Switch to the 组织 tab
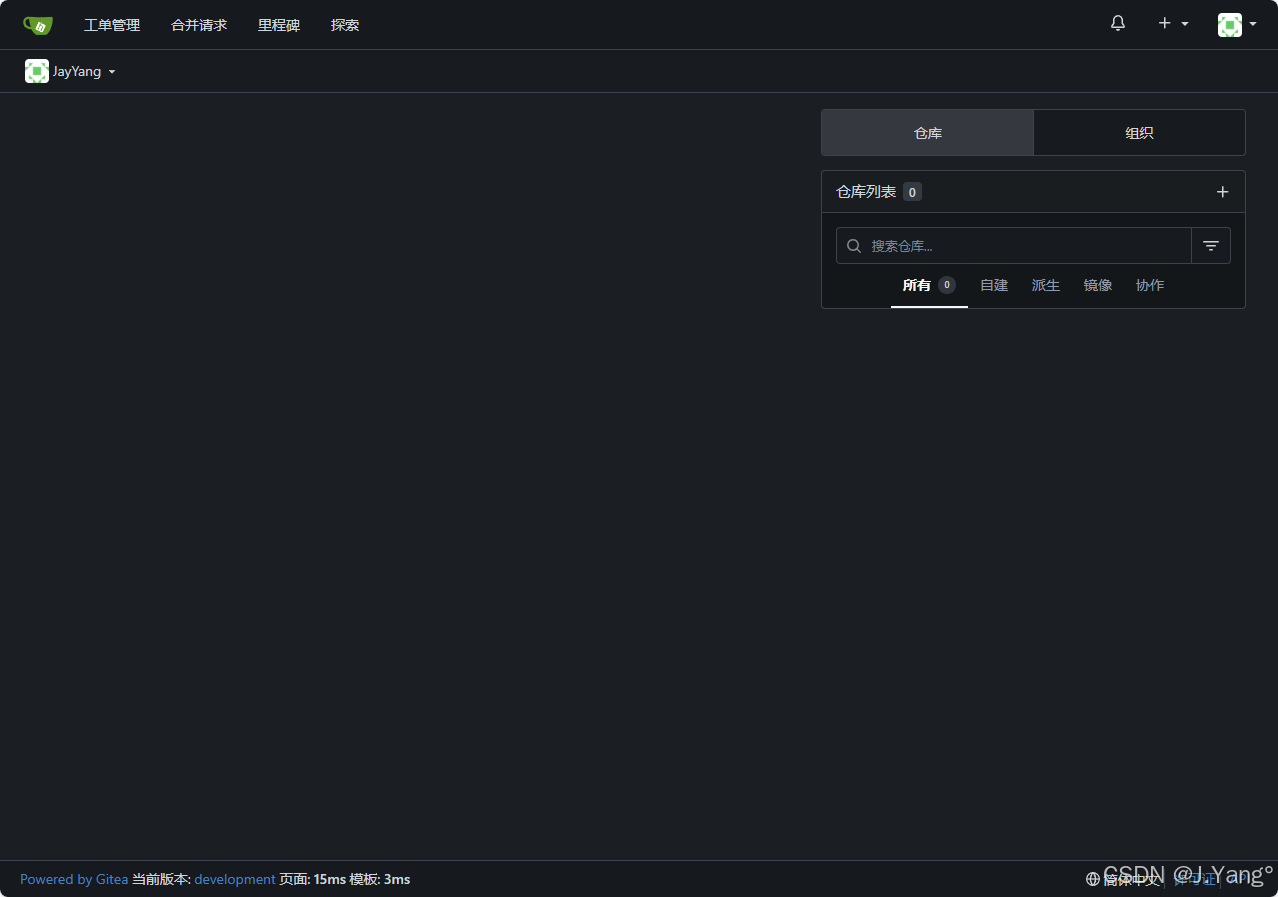The width and height of the screenshot is (1278, 897). point(1139,133)
